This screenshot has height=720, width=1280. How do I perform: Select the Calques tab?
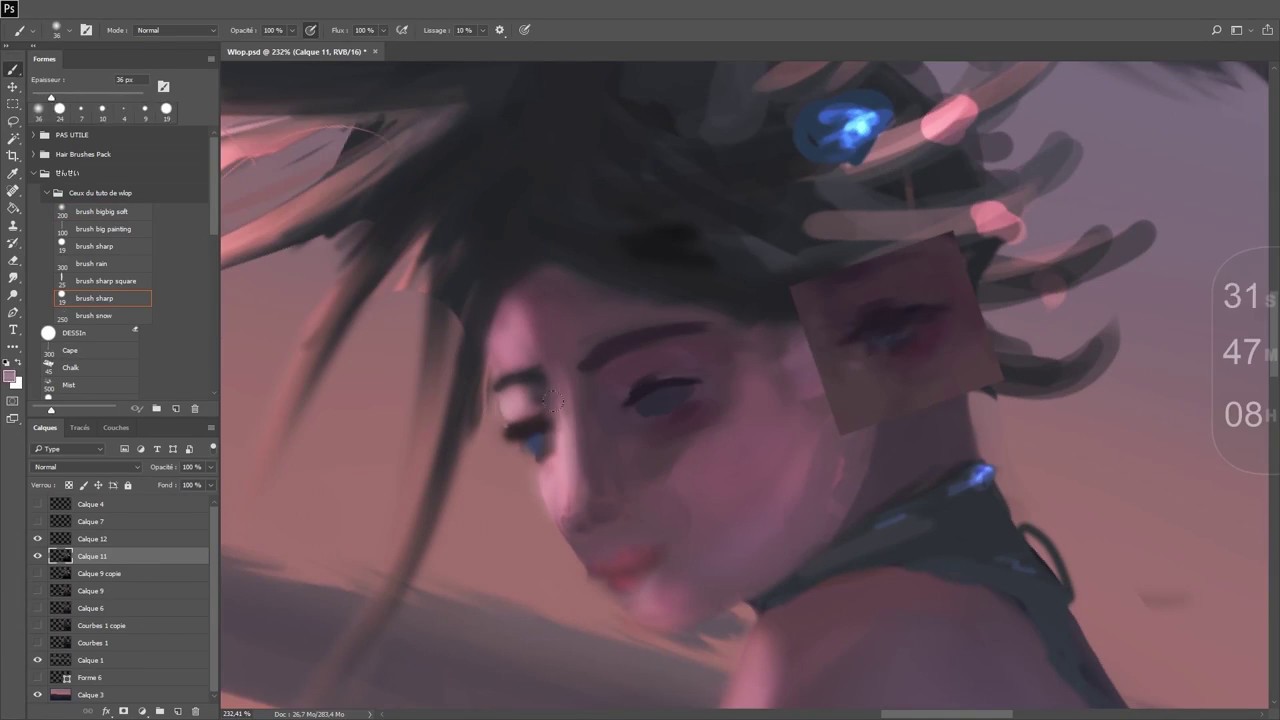tap(45, 428)
